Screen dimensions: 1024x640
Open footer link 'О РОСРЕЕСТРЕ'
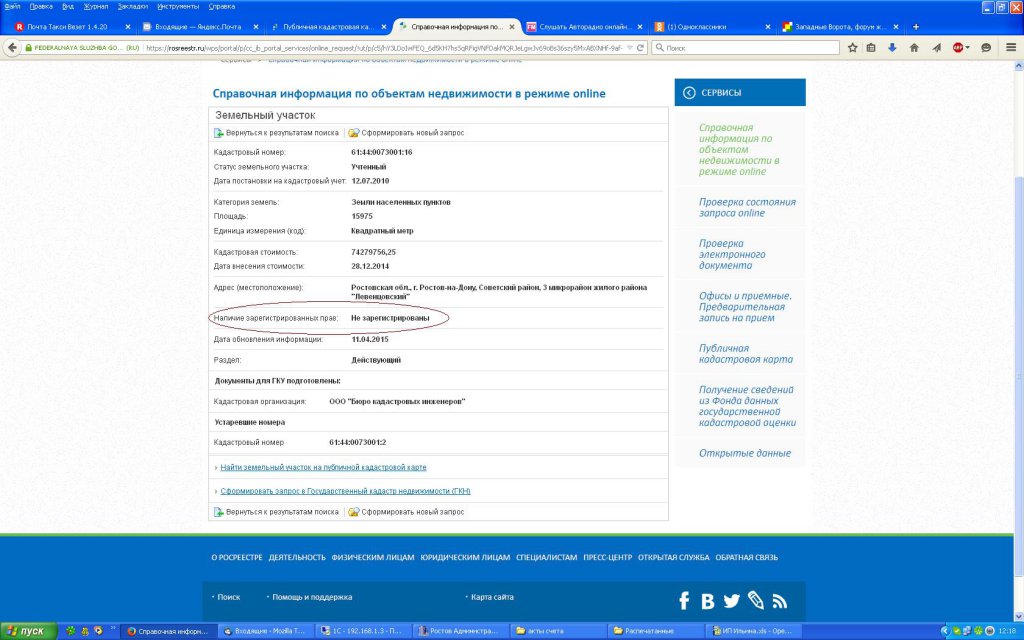point(236,558)
